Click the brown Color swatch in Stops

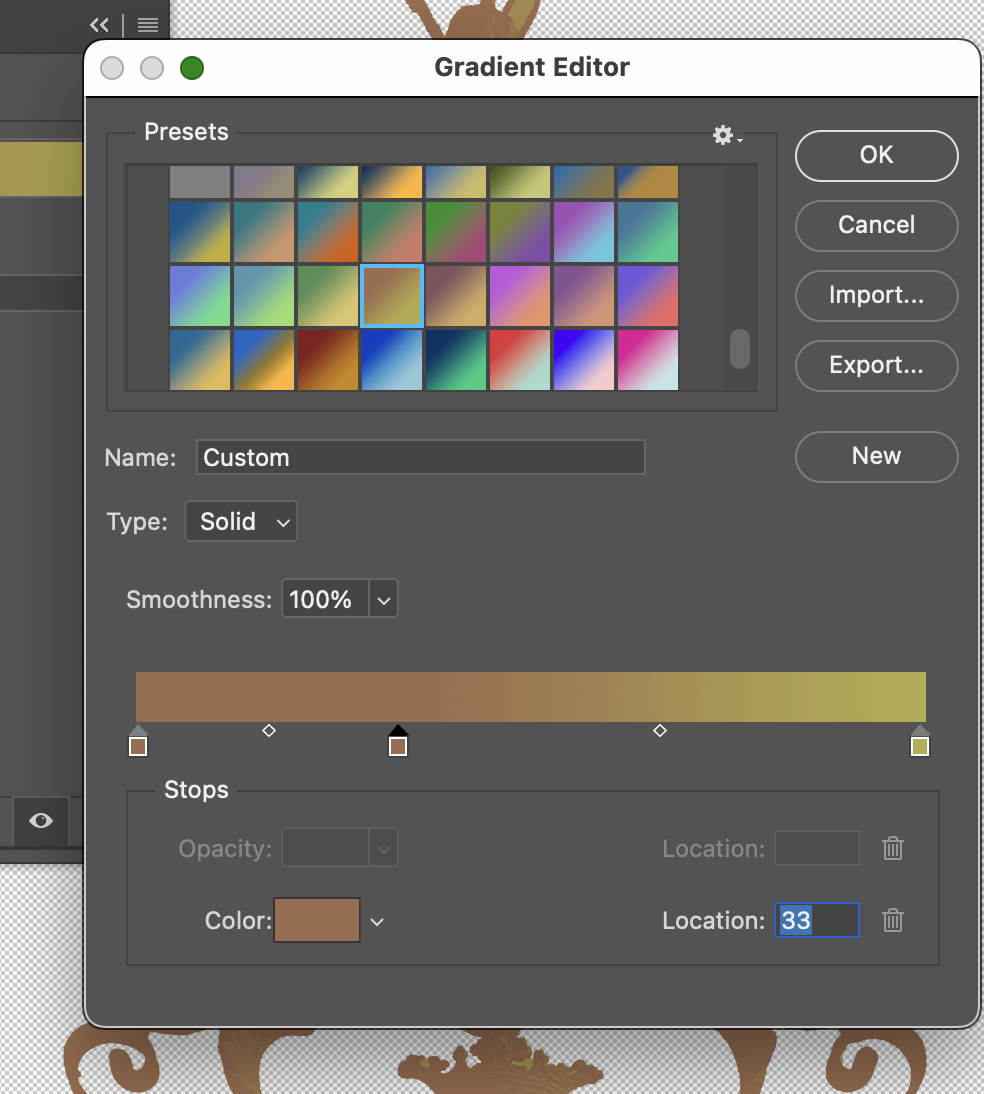click(x=316, y=920)
